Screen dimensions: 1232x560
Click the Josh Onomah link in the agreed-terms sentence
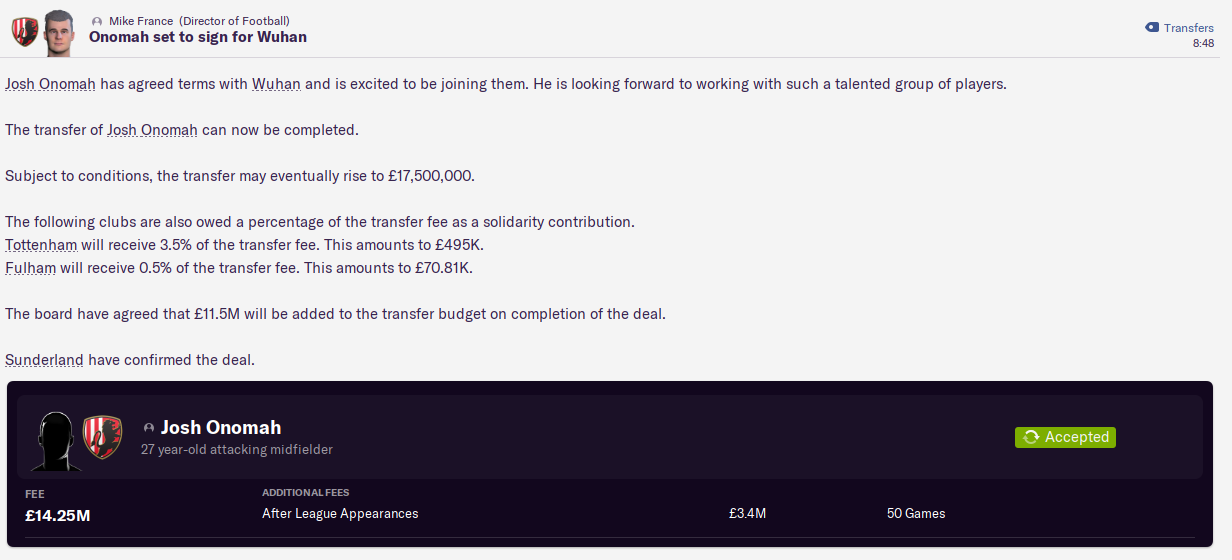(50, 84)
